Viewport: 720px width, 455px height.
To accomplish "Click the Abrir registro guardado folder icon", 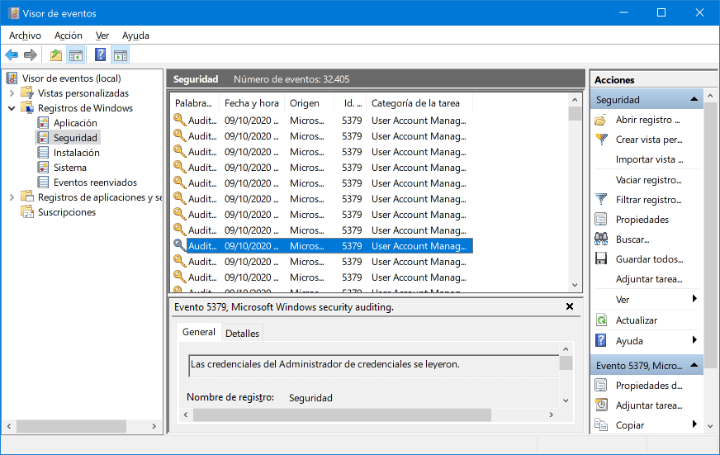I will point(601,120).
